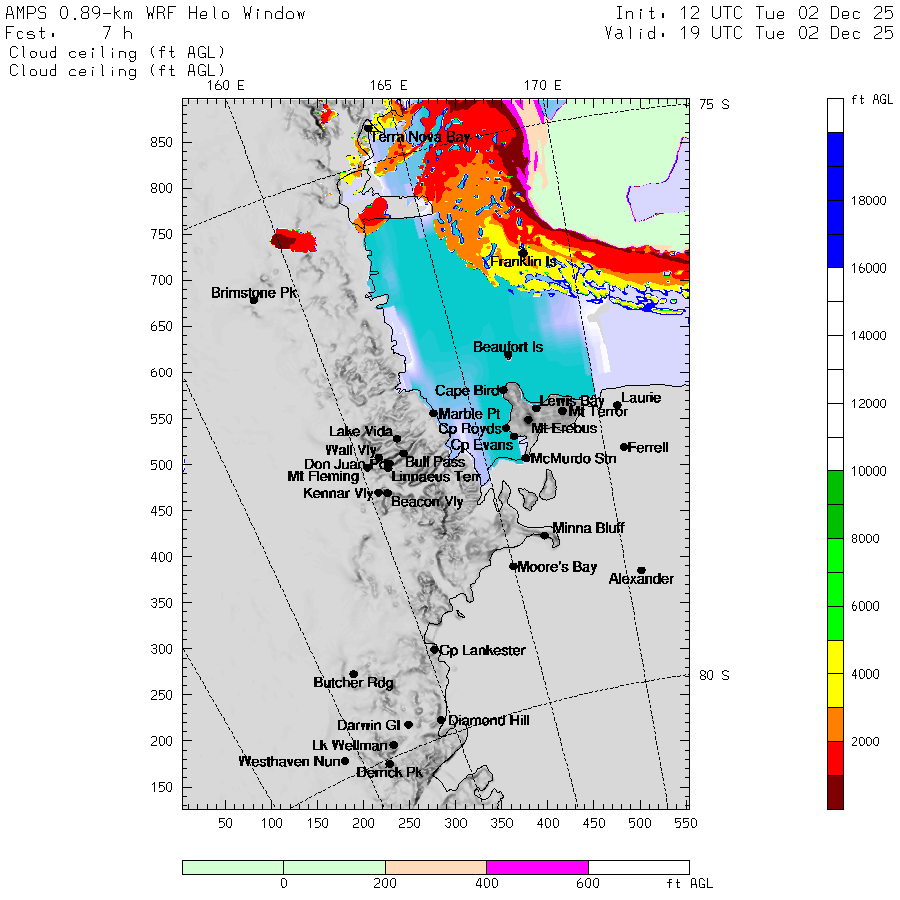Click the dark red swatch at colorbar bottom
This screenshot has height=900, width=900.
coord(835,792)
